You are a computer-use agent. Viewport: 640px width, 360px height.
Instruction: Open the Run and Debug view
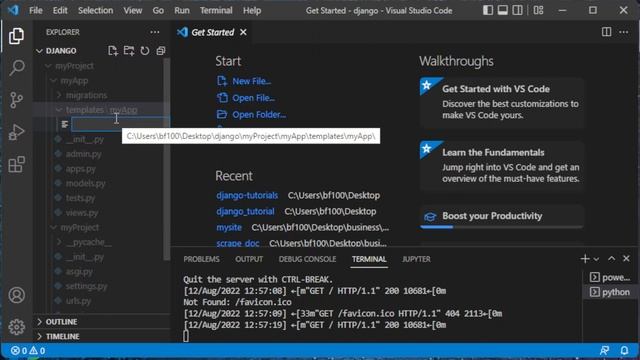[16, 132]
